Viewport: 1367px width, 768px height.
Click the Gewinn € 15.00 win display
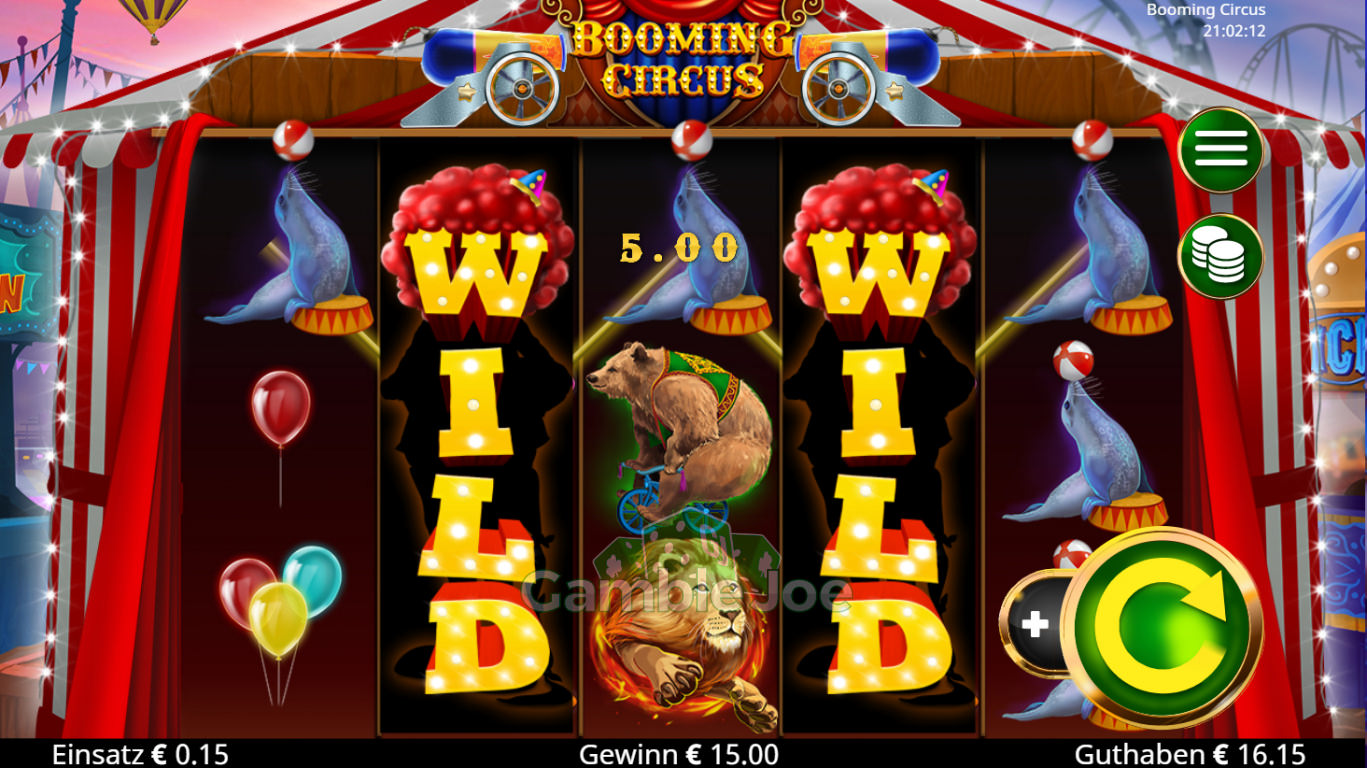679,754
